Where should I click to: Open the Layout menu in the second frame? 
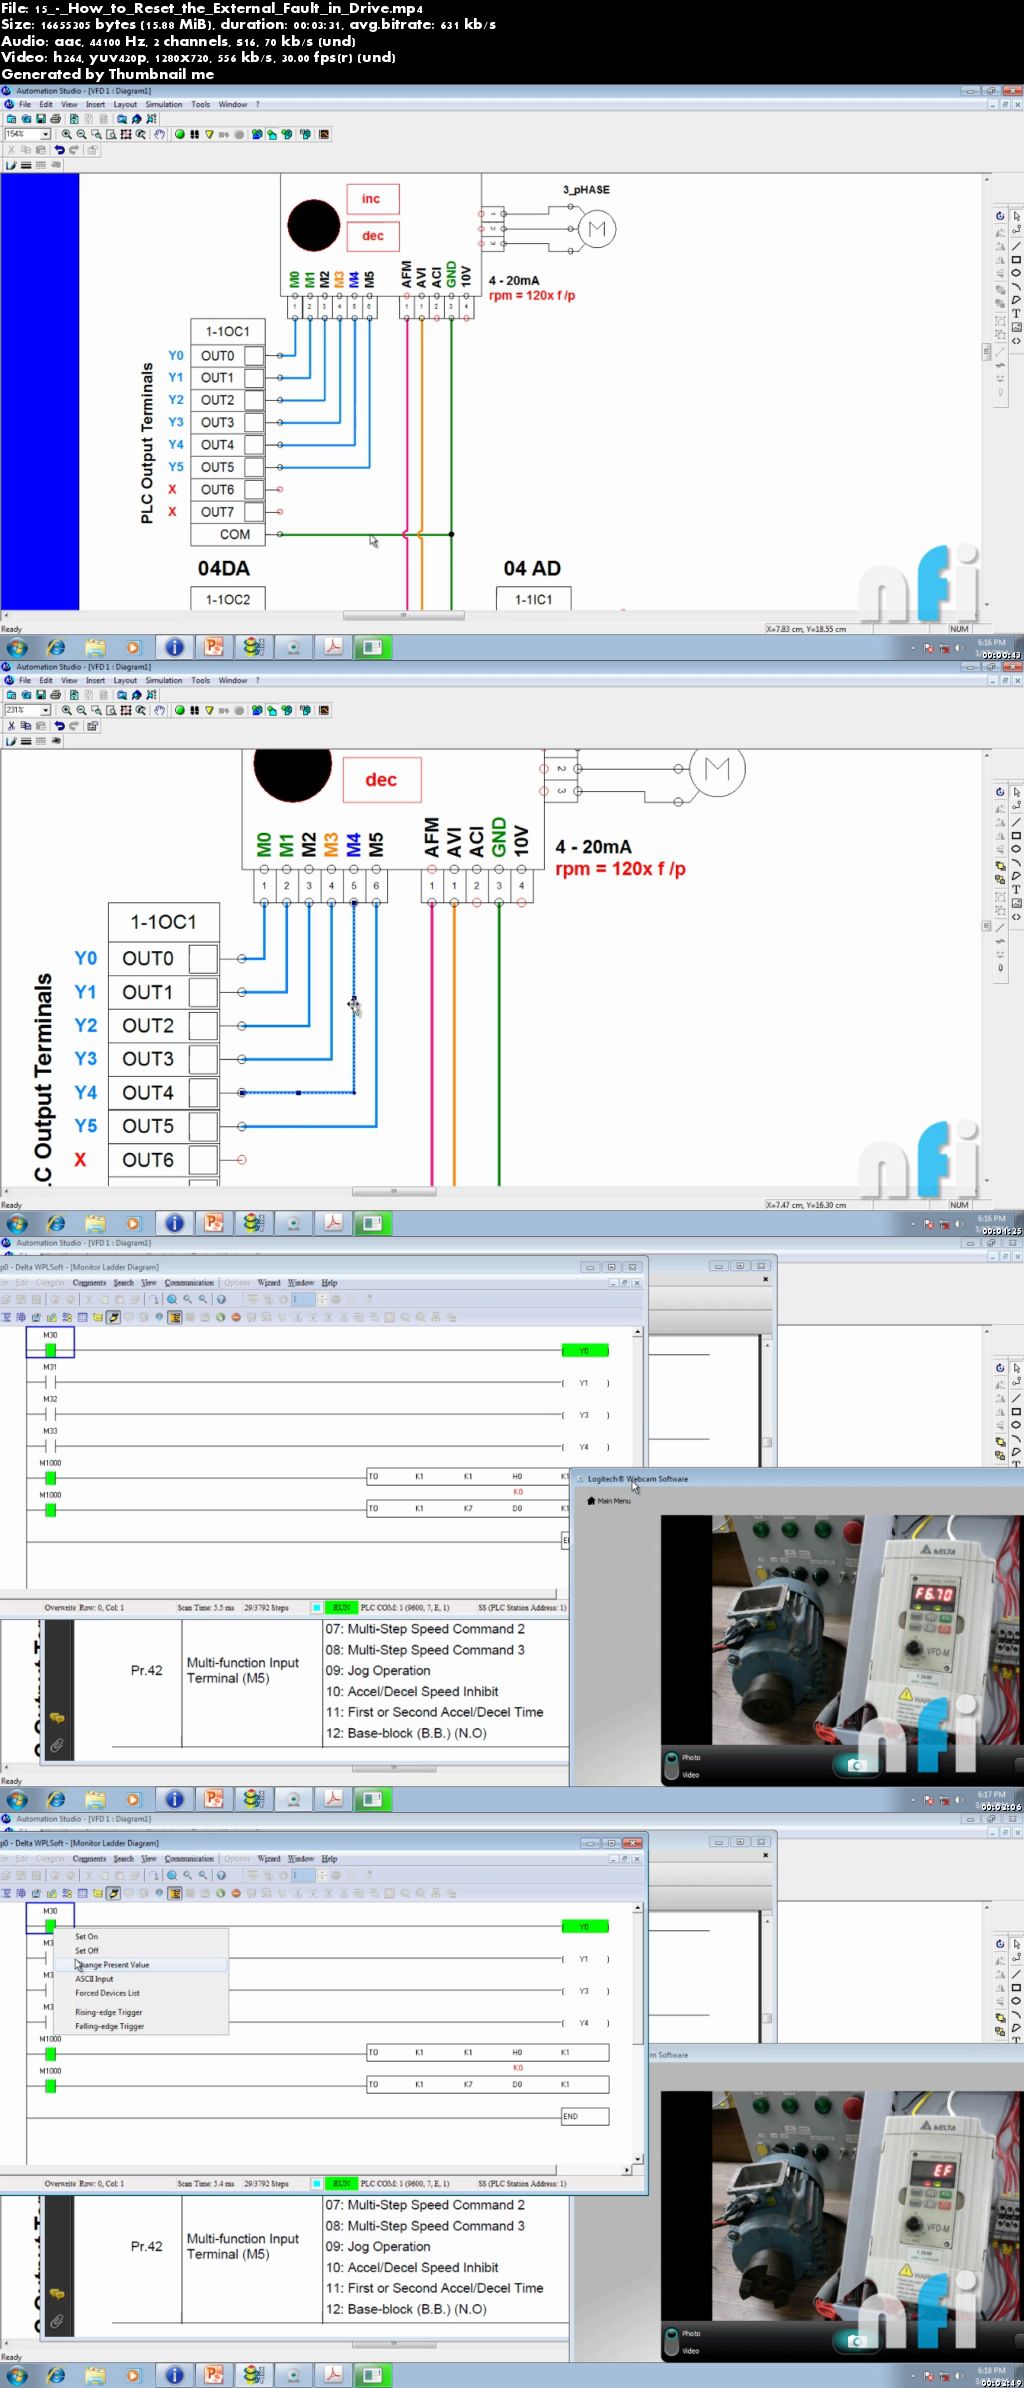[x=125, y=680]
